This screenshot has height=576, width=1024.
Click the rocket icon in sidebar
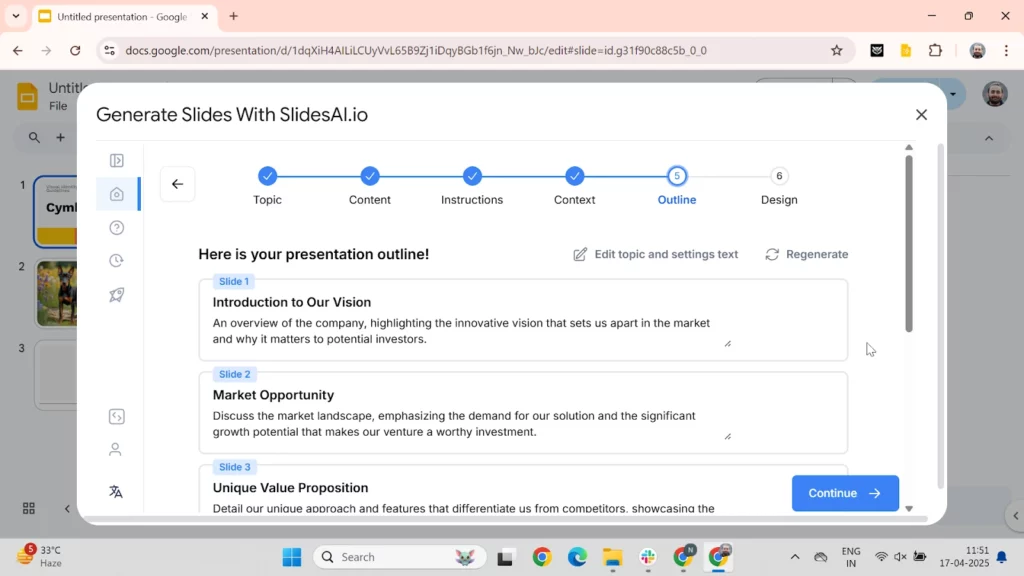coord(117,295)
